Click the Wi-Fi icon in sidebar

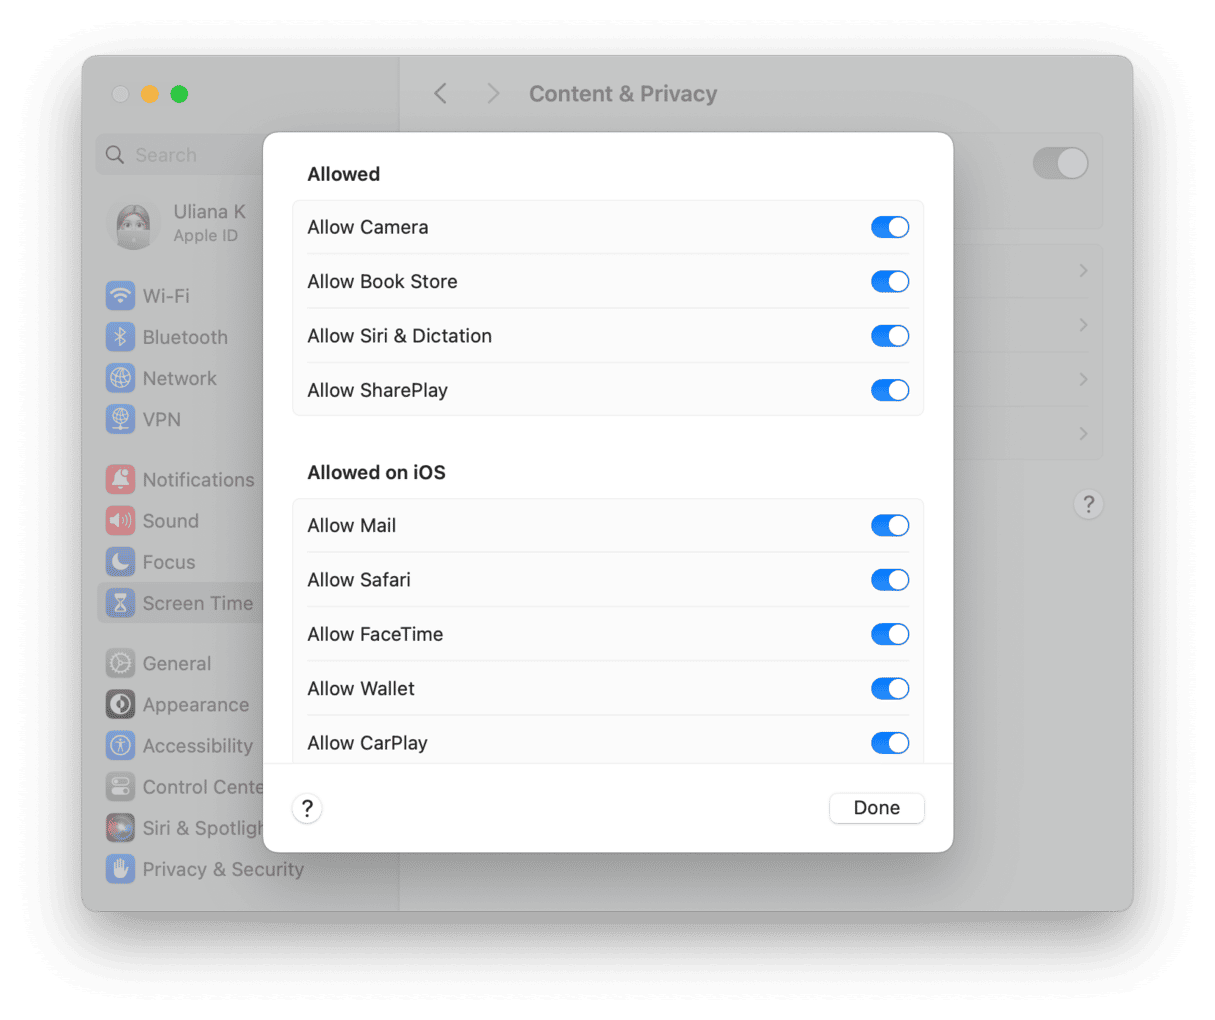[x=120, y=296]
